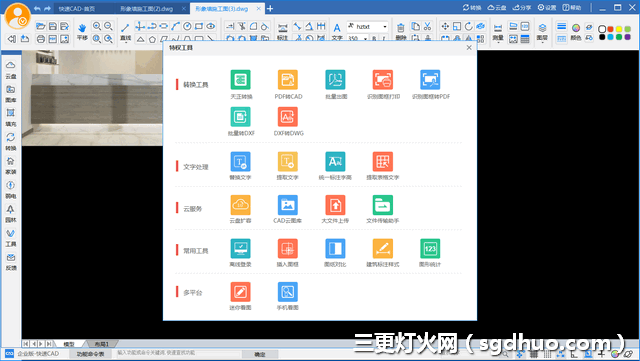Expand the 350 text size dropdown
Screen dimensions: 640x361
coord(365,38)
